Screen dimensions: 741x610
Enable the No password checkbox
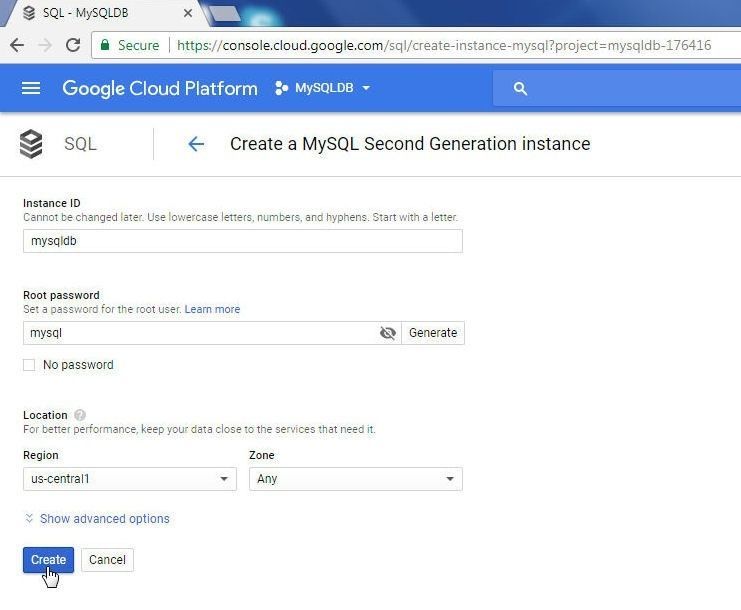(29, 365)
